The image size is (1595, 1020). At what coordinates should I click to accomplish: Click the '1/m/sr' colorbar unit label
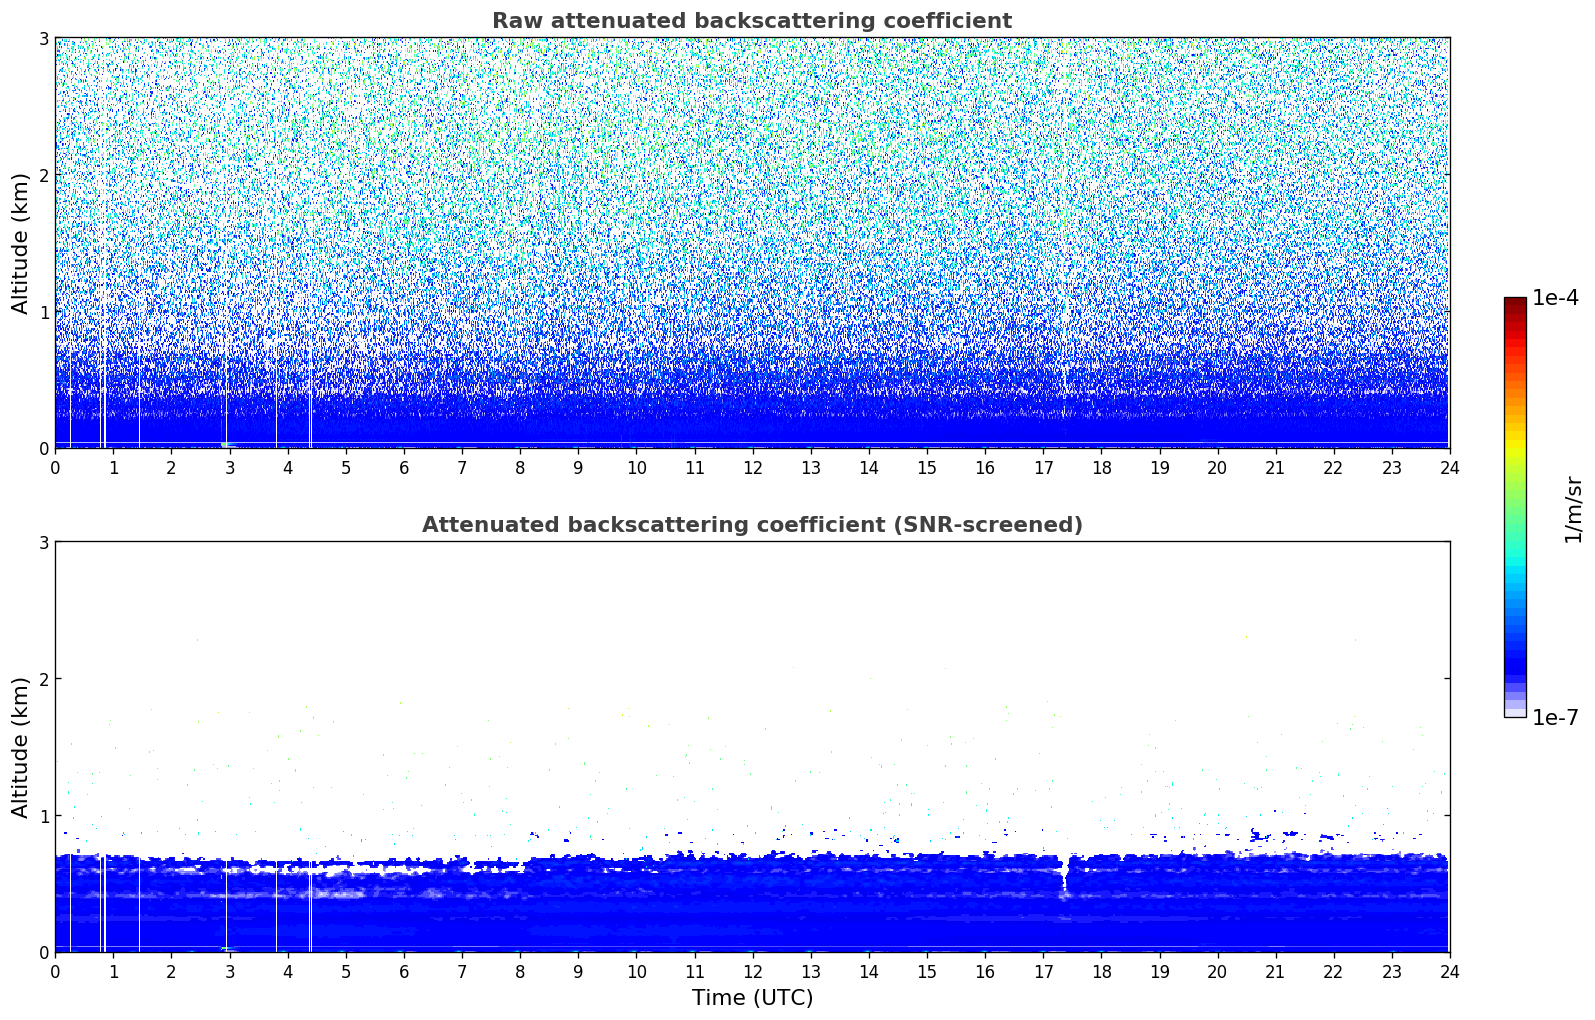pos(1573,509)
